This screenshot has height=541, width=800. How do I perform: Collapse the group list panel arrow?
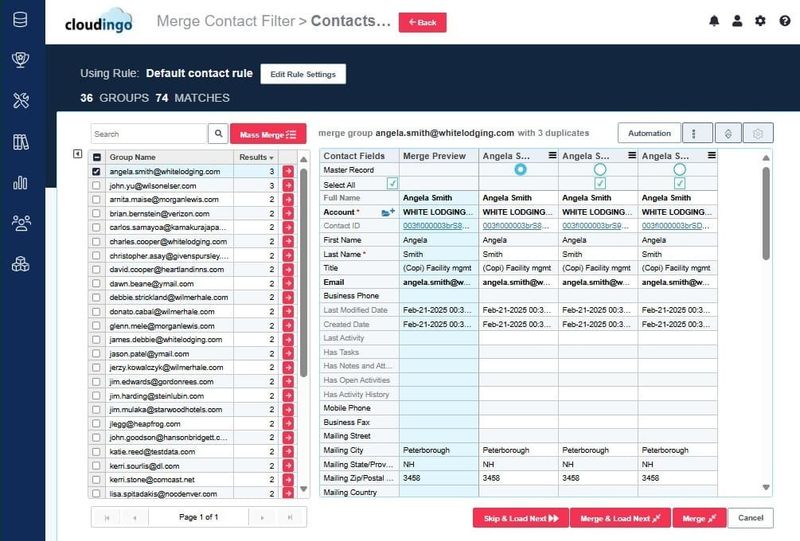point(78,154)
